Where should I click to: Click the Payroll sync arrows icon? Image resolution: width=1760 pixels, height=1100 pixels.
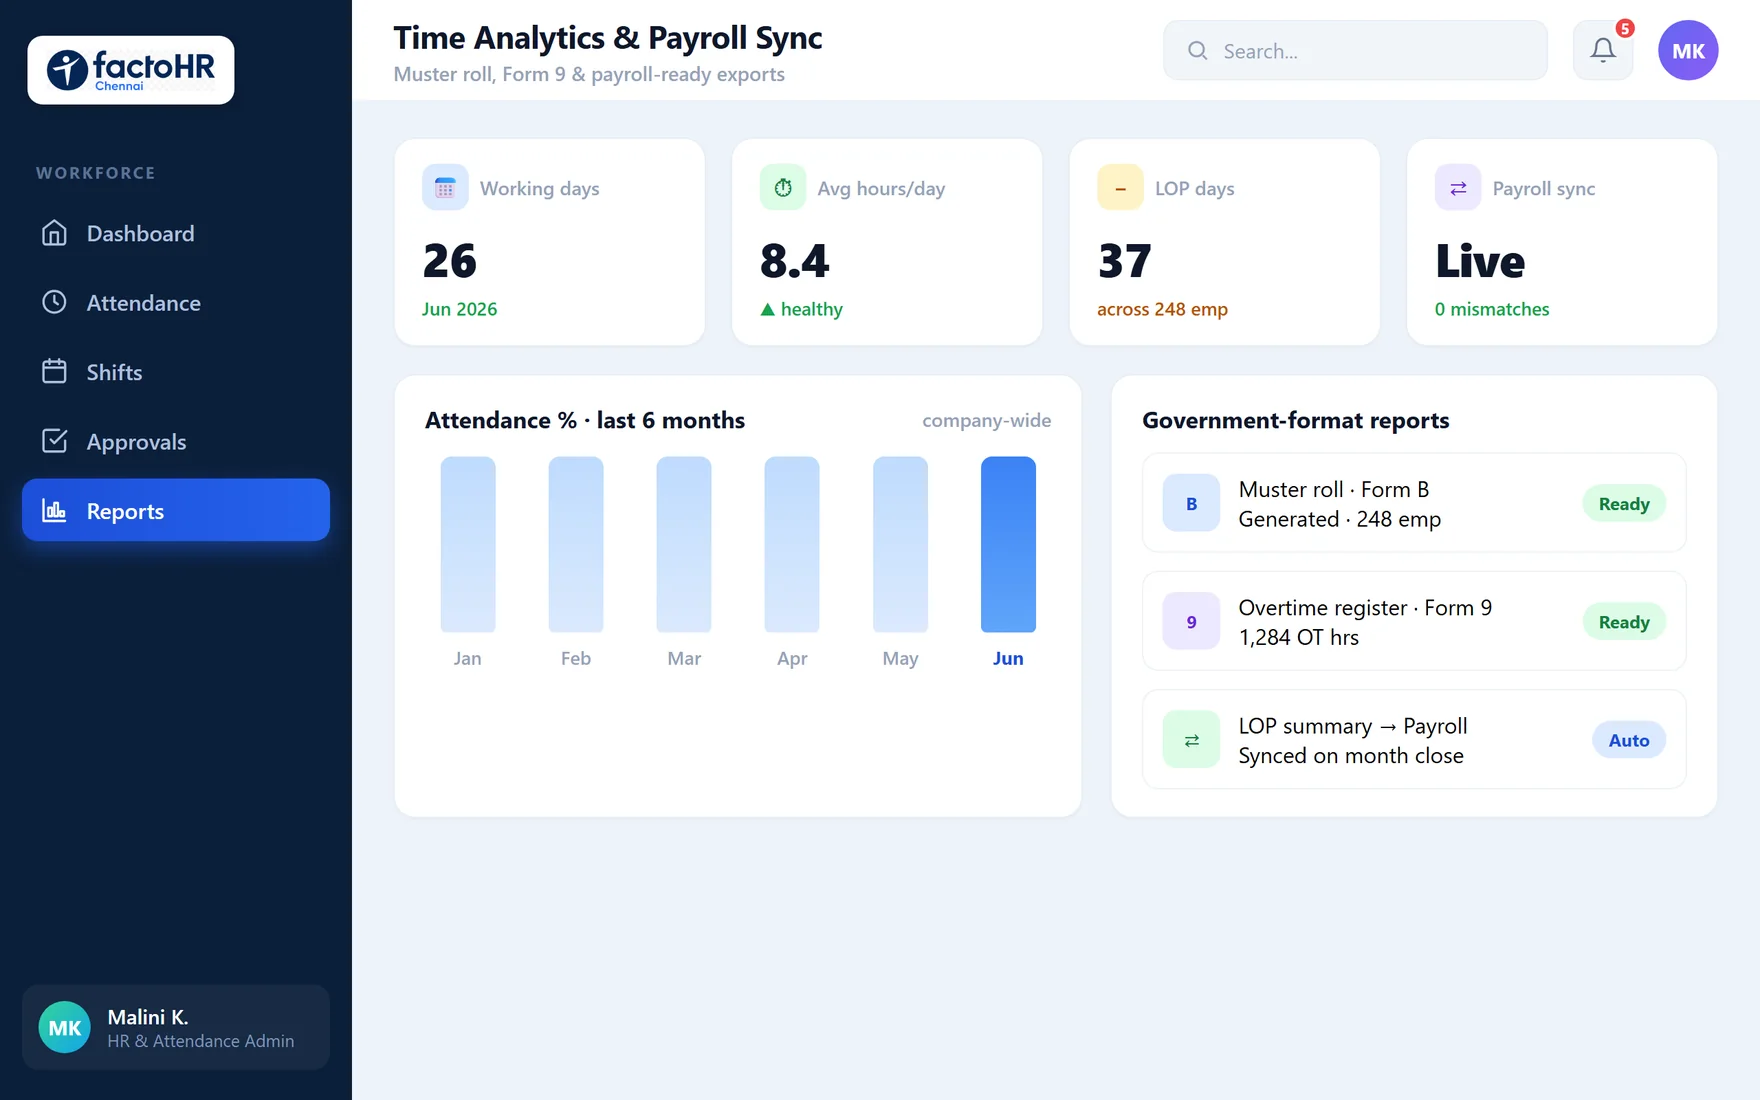1458,187
